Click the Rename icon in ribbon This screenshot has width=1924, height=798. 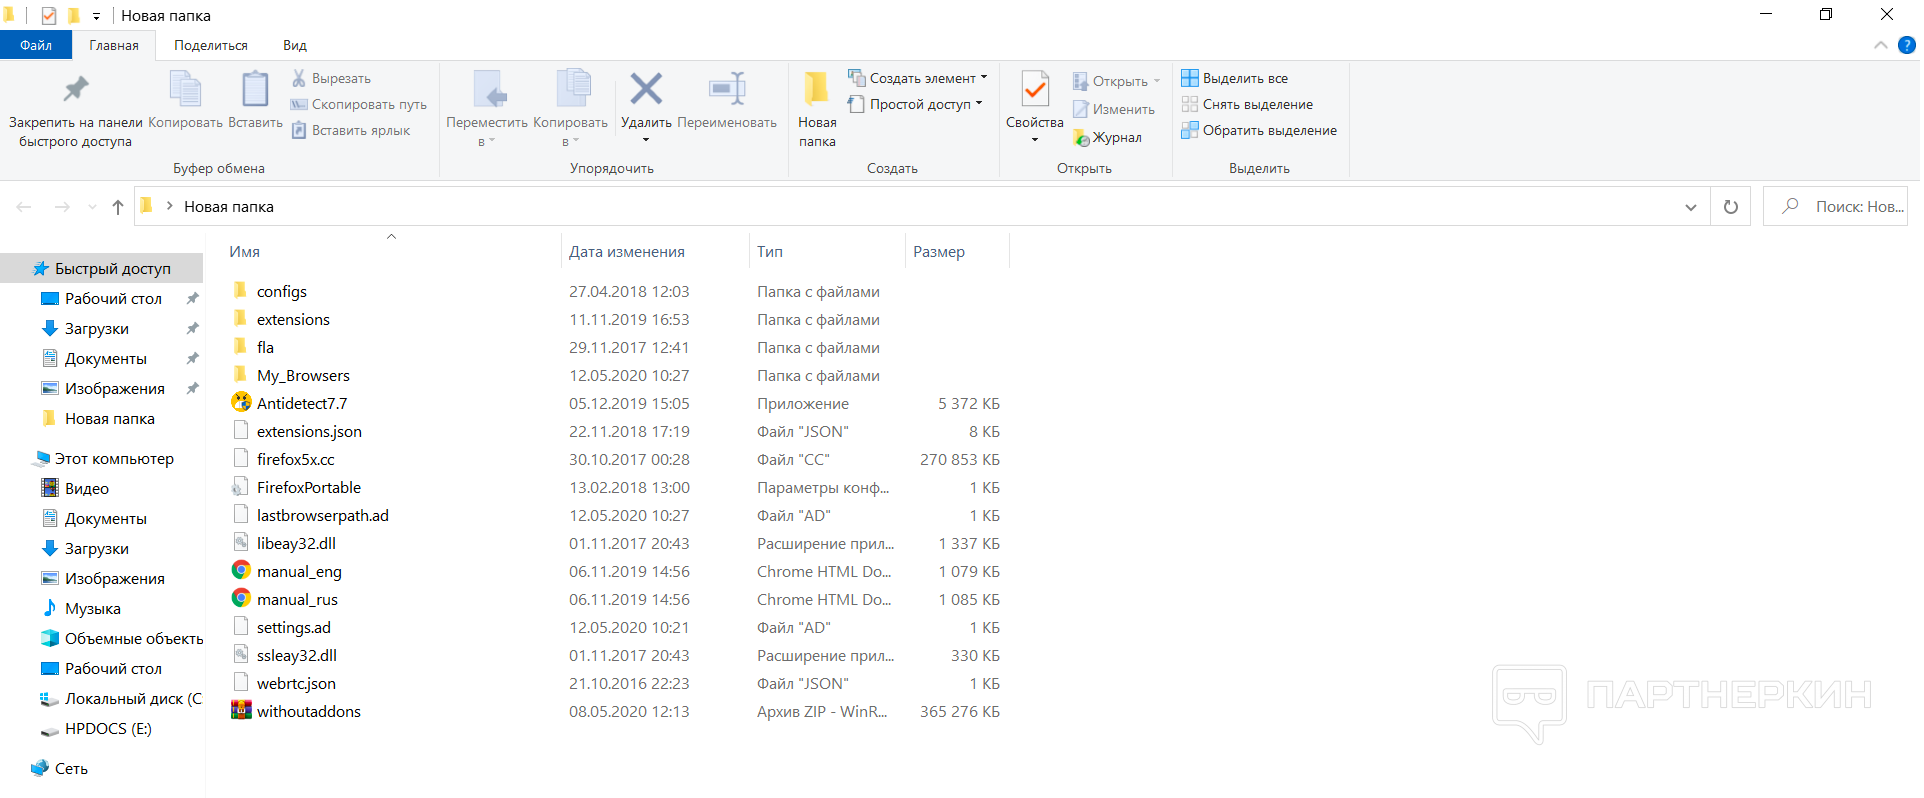tap(727, 89)
